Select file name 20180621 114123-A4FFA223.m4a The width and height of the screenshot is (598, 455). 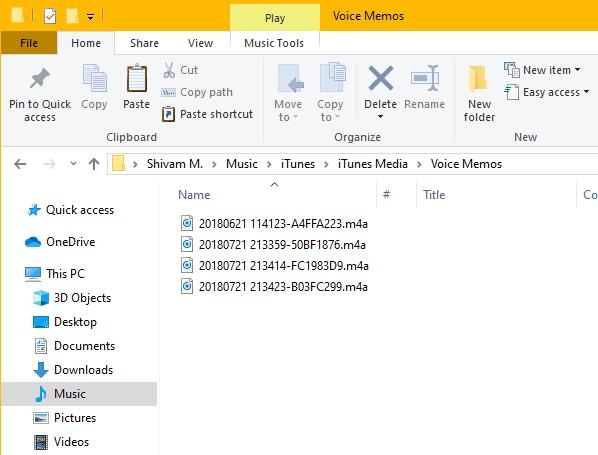coord(283,224)
